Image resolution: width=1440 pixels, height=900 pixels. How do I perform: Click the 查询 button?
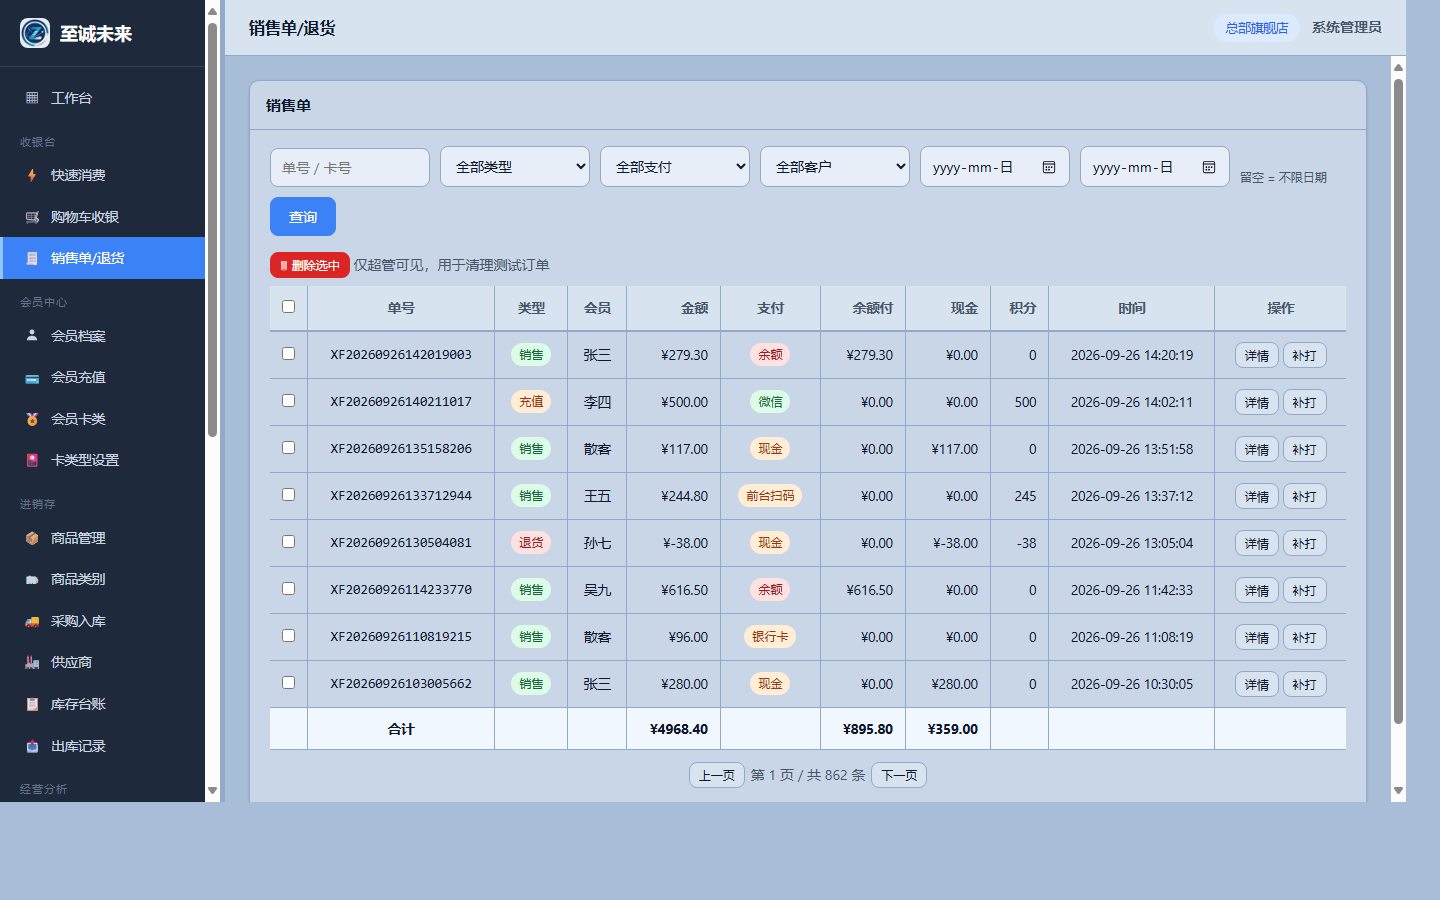(303, 217)
